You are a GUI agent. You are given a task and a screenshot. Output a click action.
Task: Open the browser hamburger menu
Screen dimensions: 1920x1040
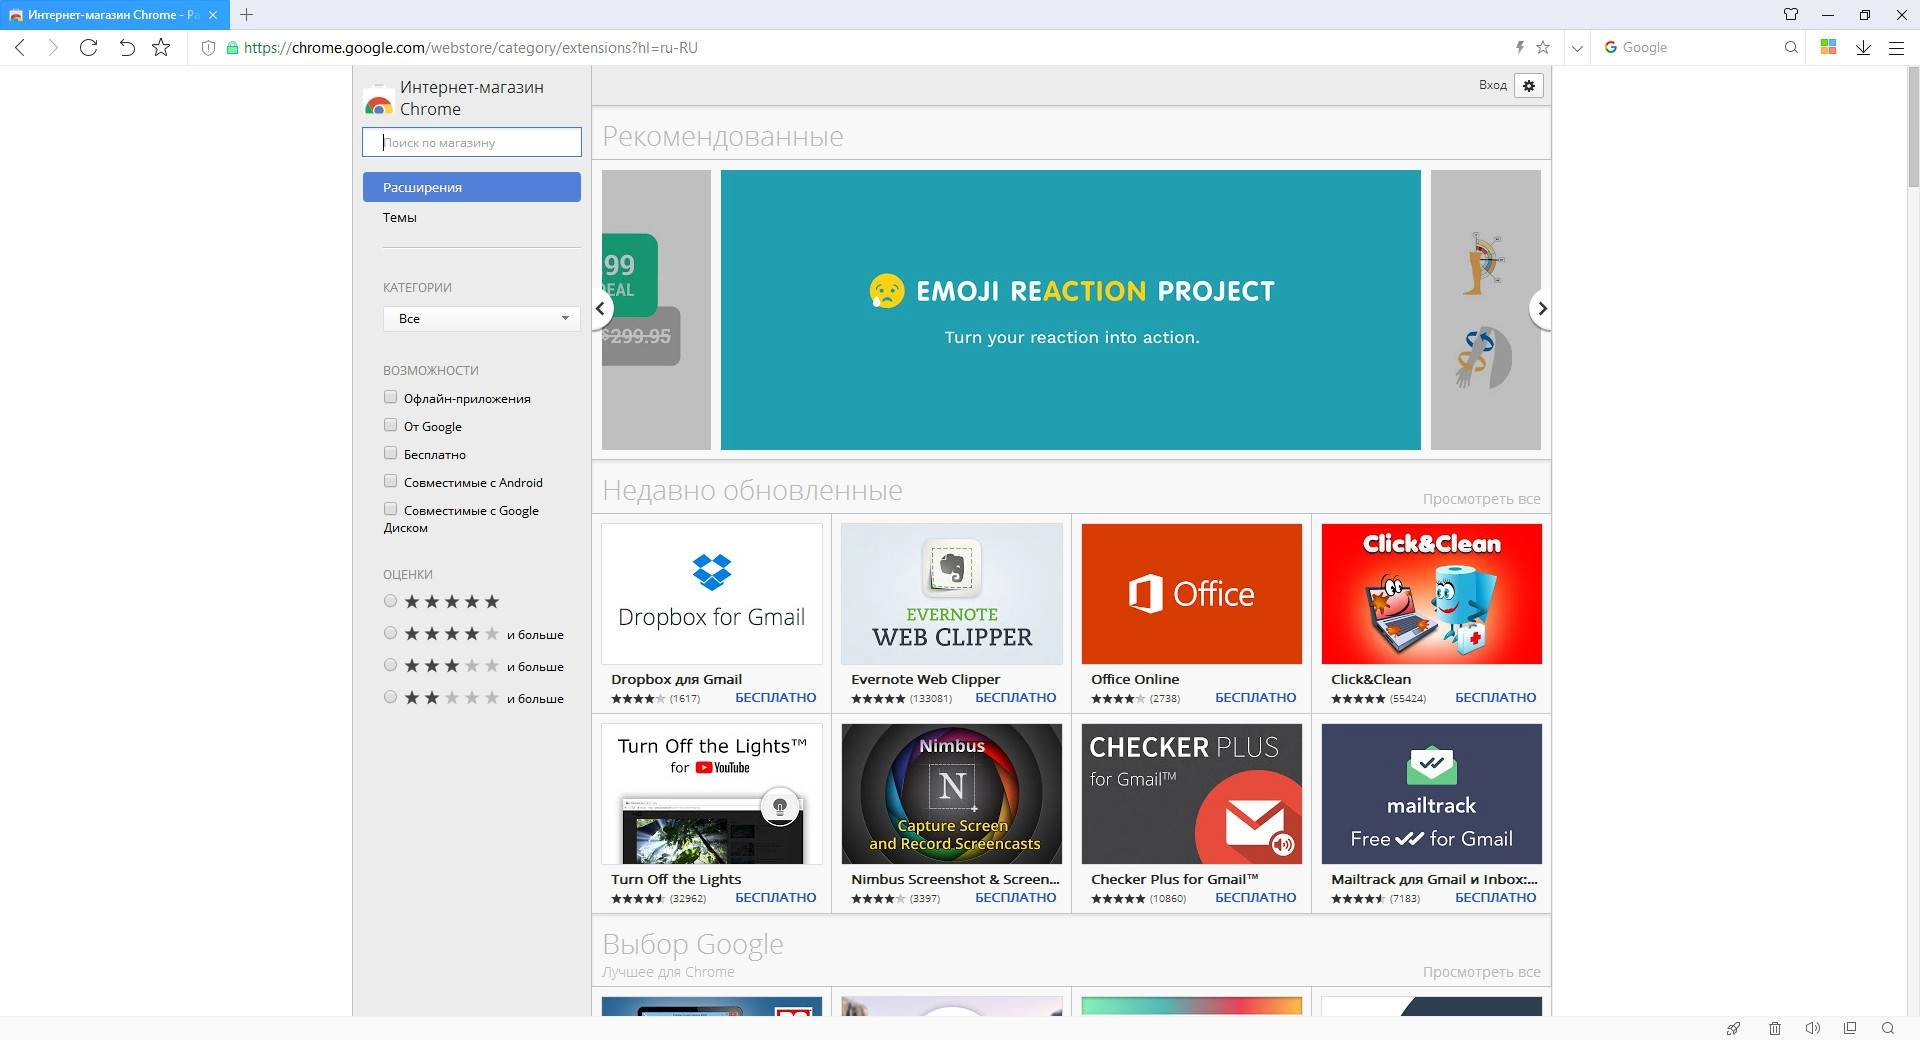point(1896,47)
